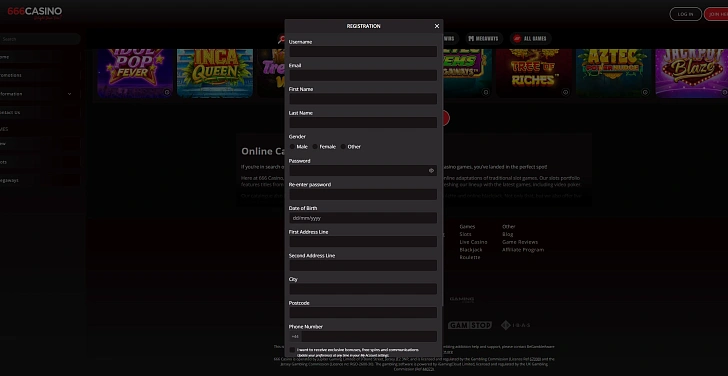The width and height of the screenshot is (728, 376).
Task: Focus the Username field
Action: click(363, 52)
